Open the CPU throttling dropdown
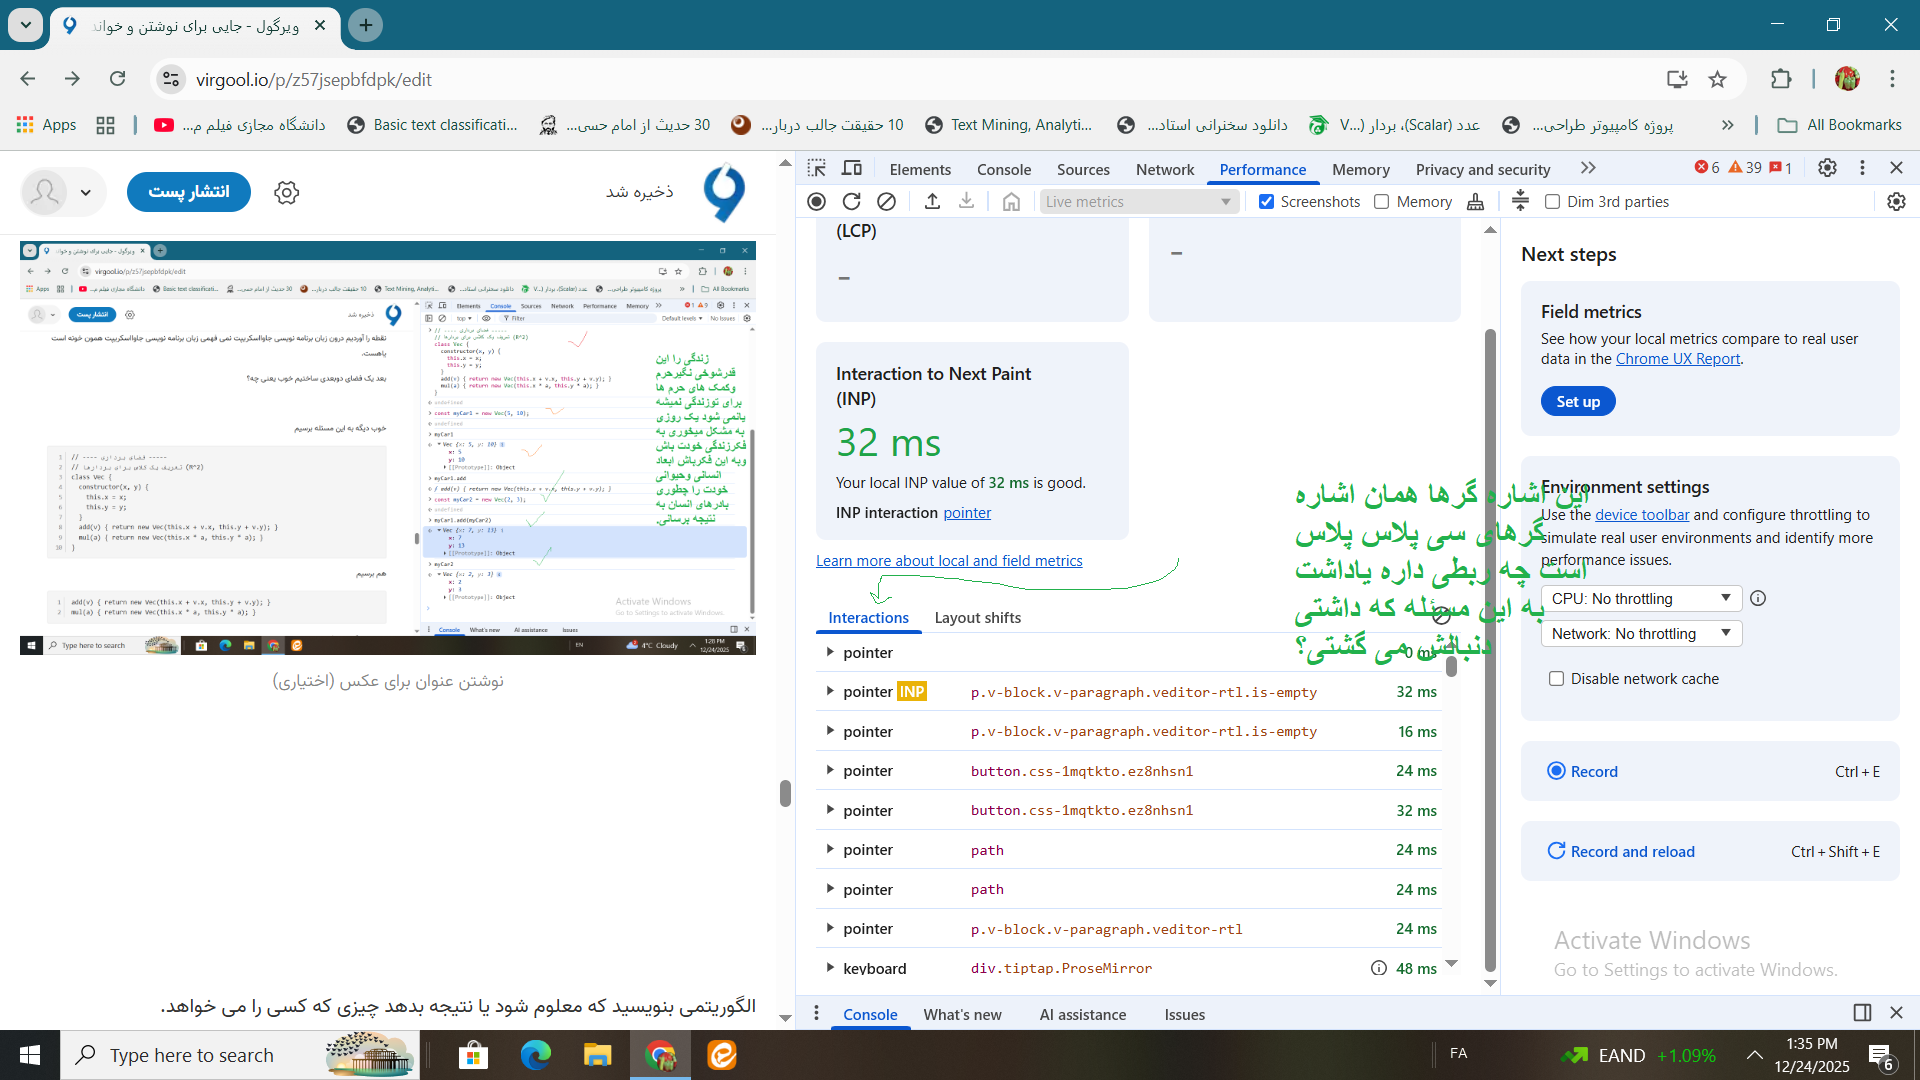 (1641, 598)
